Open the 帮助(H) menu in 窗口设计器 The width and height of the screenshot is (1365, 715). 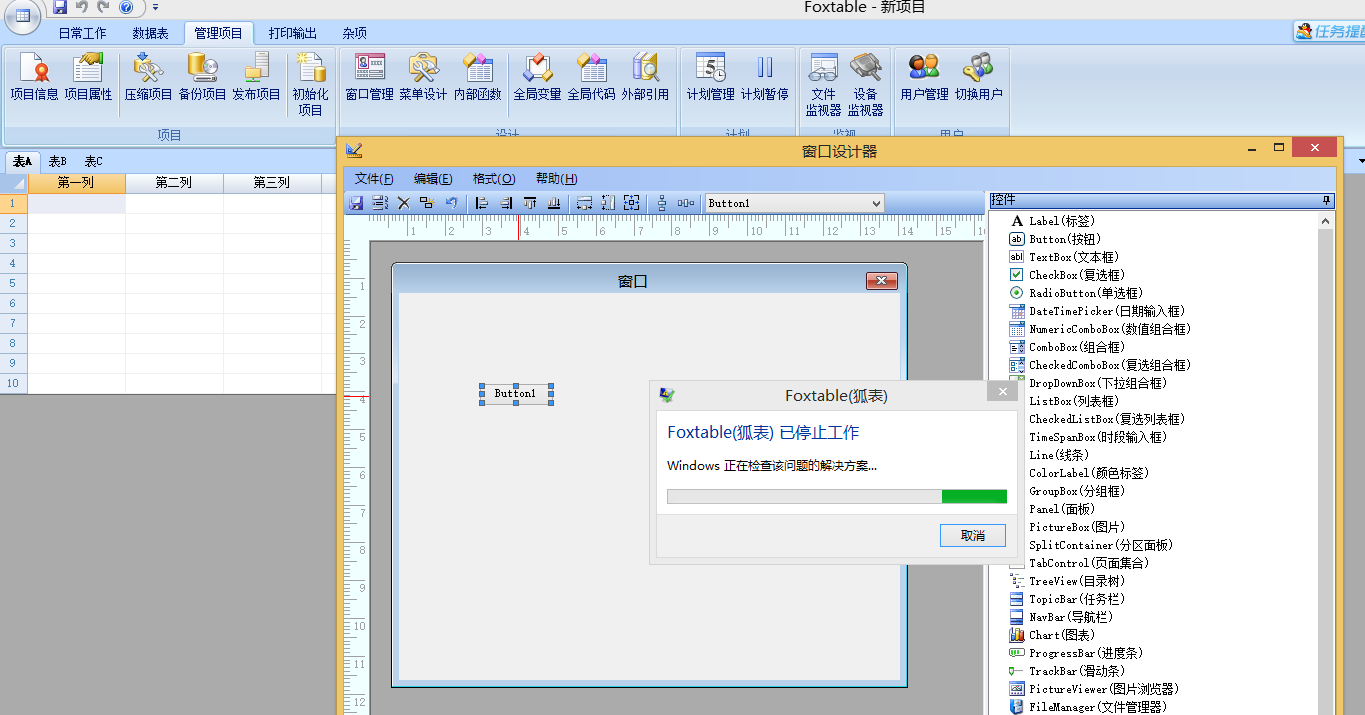click(x=557, y=179)
